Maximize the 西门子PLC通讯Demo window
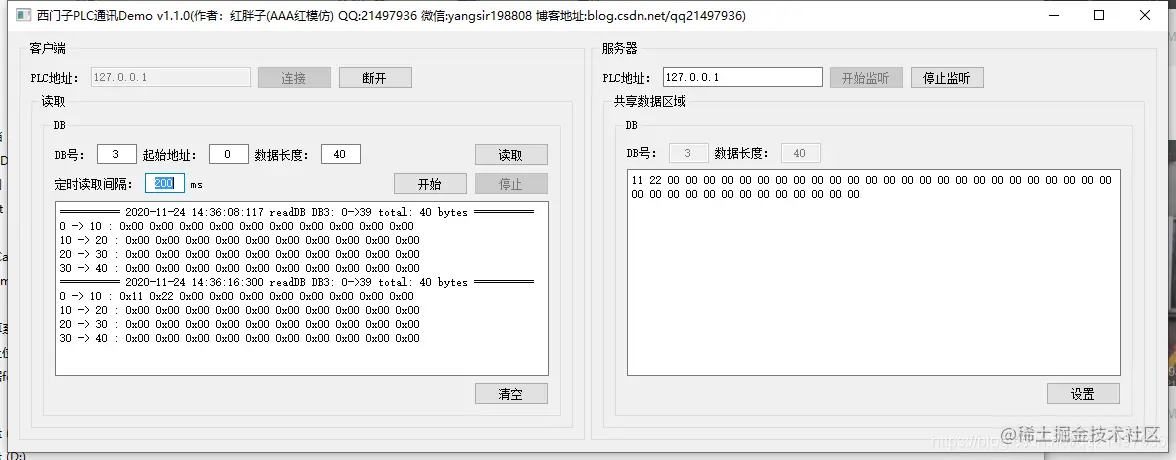The width and height of the screenshot is (1176, 460). click(1099, 15)
